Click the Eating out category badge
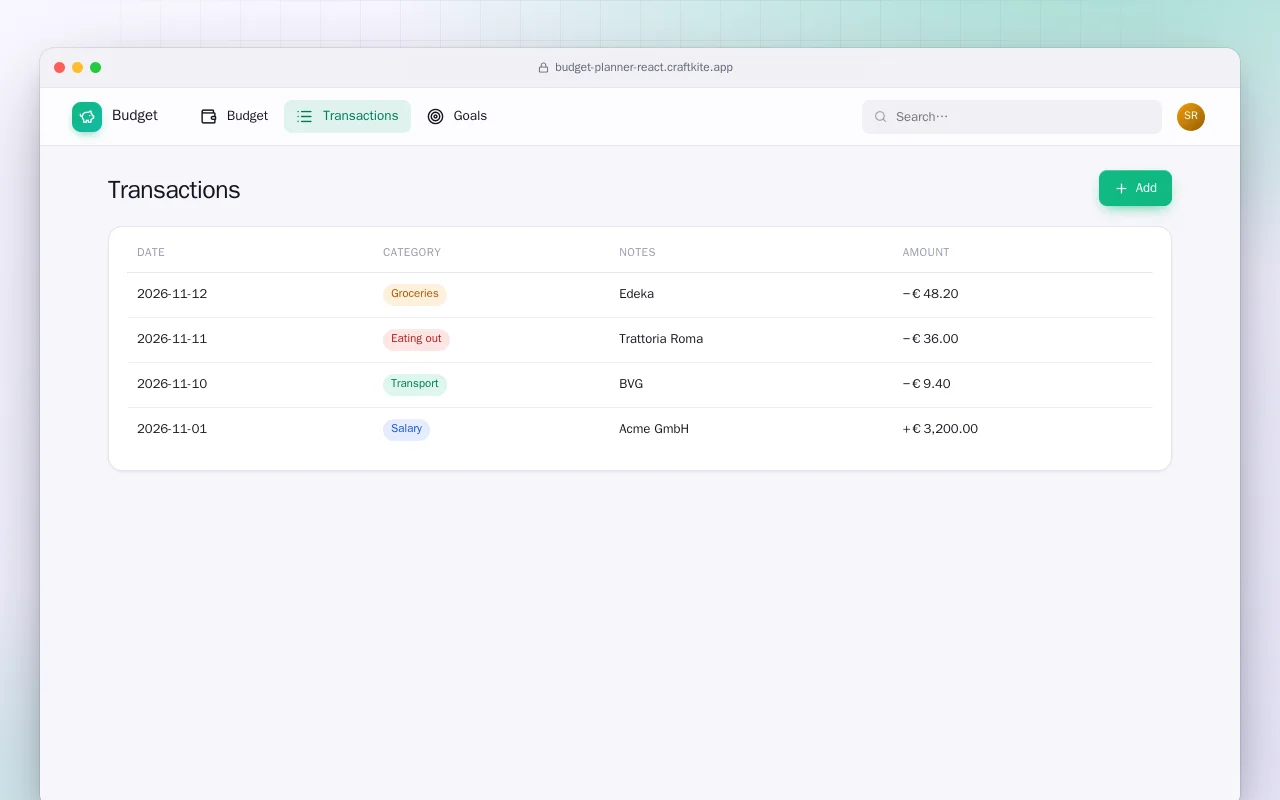The width and height of the screenshot is (1280, 800). tap(416, 339)
